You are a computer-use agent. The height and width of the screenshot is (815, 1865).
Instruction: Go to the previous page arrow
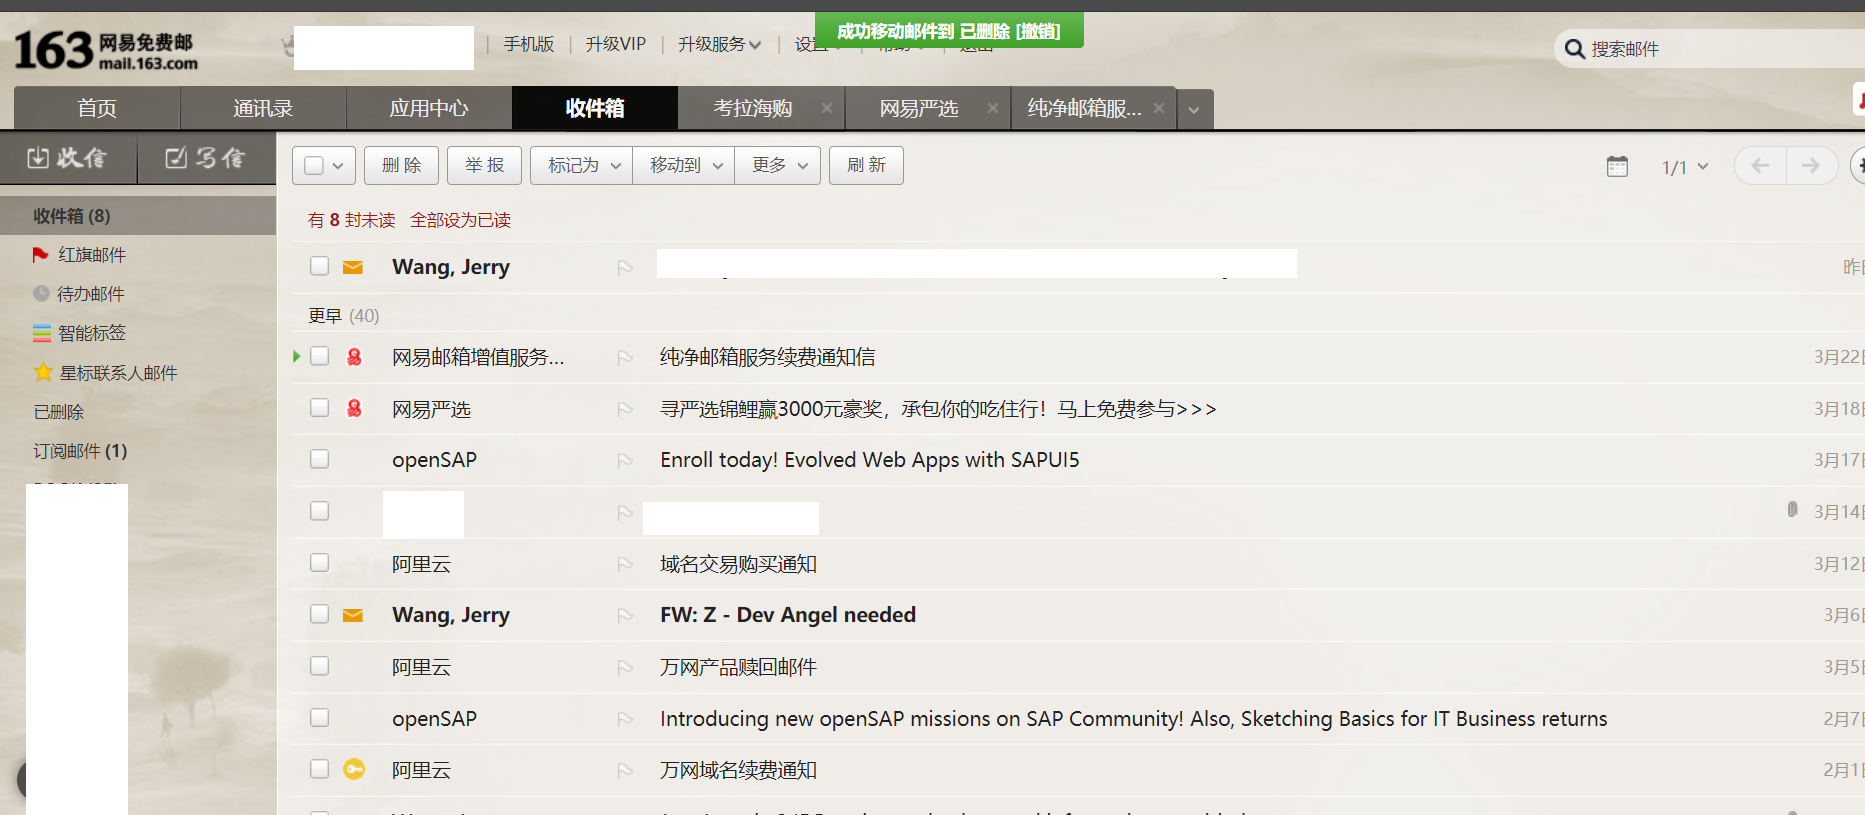1760,166
